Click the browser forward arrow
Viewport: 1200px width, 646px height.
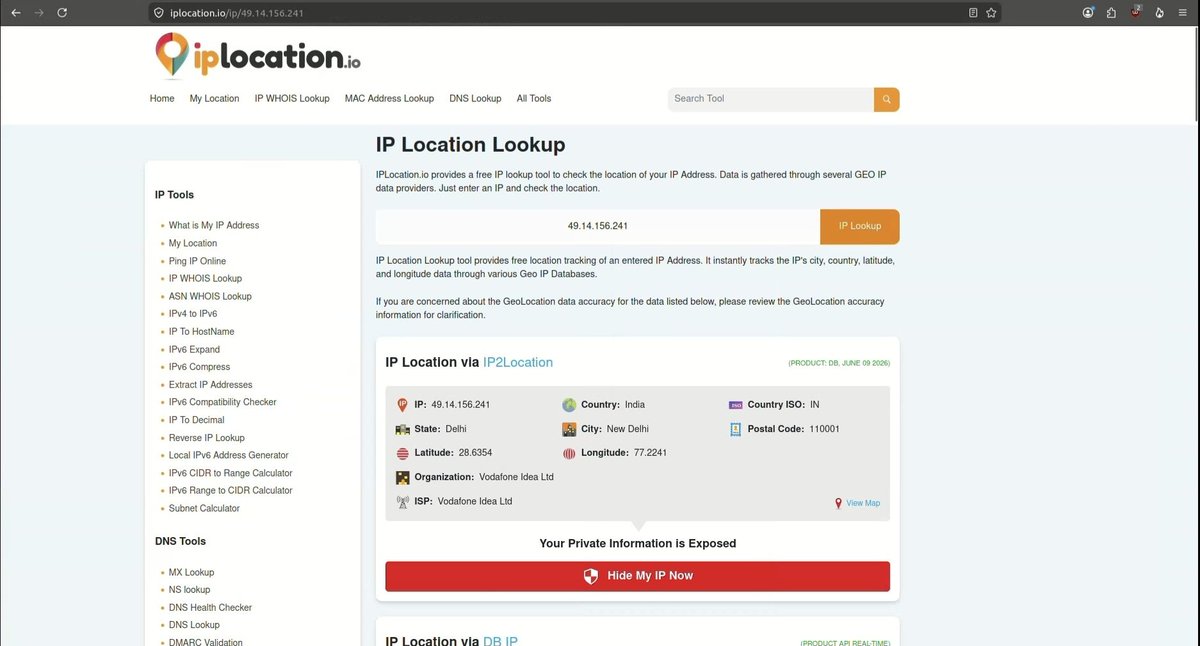pyautogui.click(x=39, y=13)
